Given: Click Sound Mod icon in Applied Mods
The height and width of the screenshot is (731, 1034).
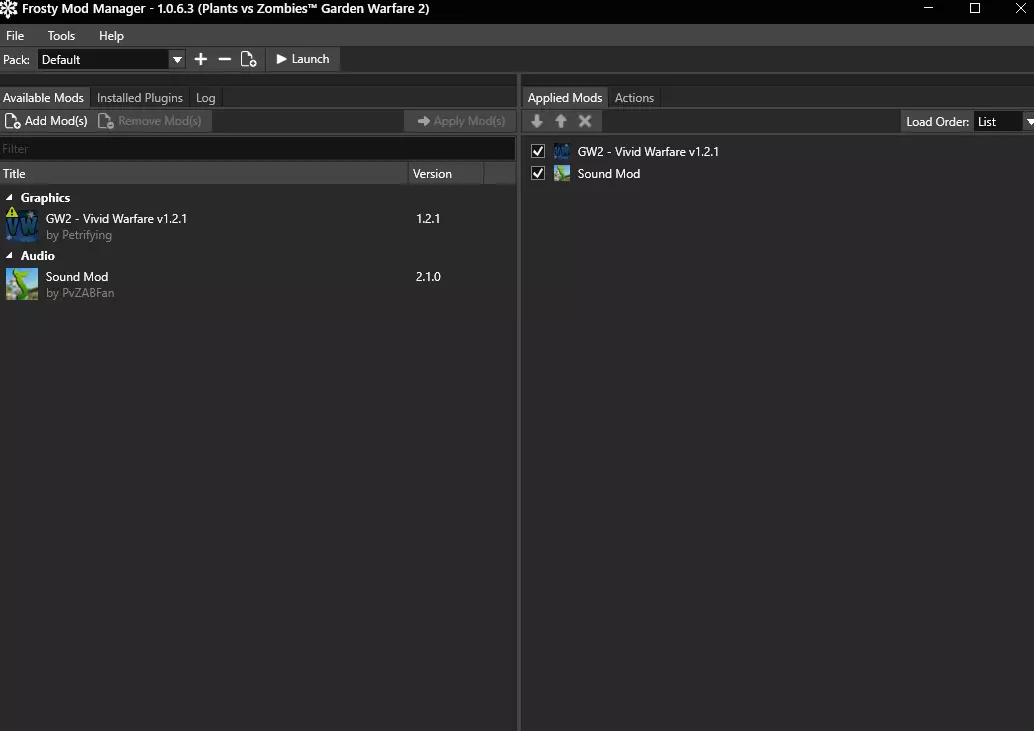Looking at the screenshot, I should [562, 173].
